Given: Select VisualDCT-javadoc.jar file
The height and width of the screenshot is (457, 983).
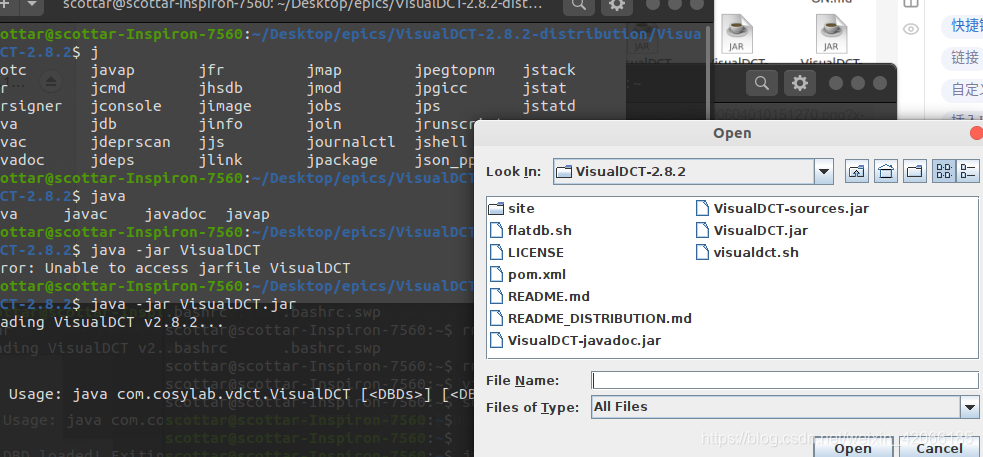Looking at the screenshot, I should [575, 340].
